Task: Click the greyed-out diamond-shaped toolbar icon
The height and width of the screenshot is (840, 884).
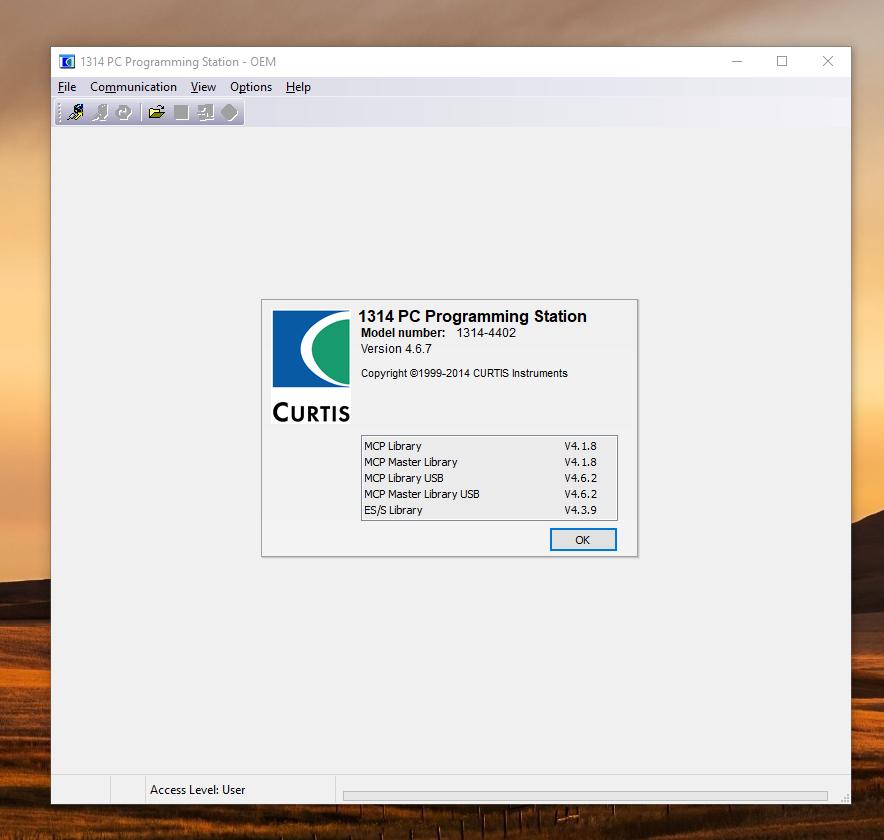Action: (229, 113)
